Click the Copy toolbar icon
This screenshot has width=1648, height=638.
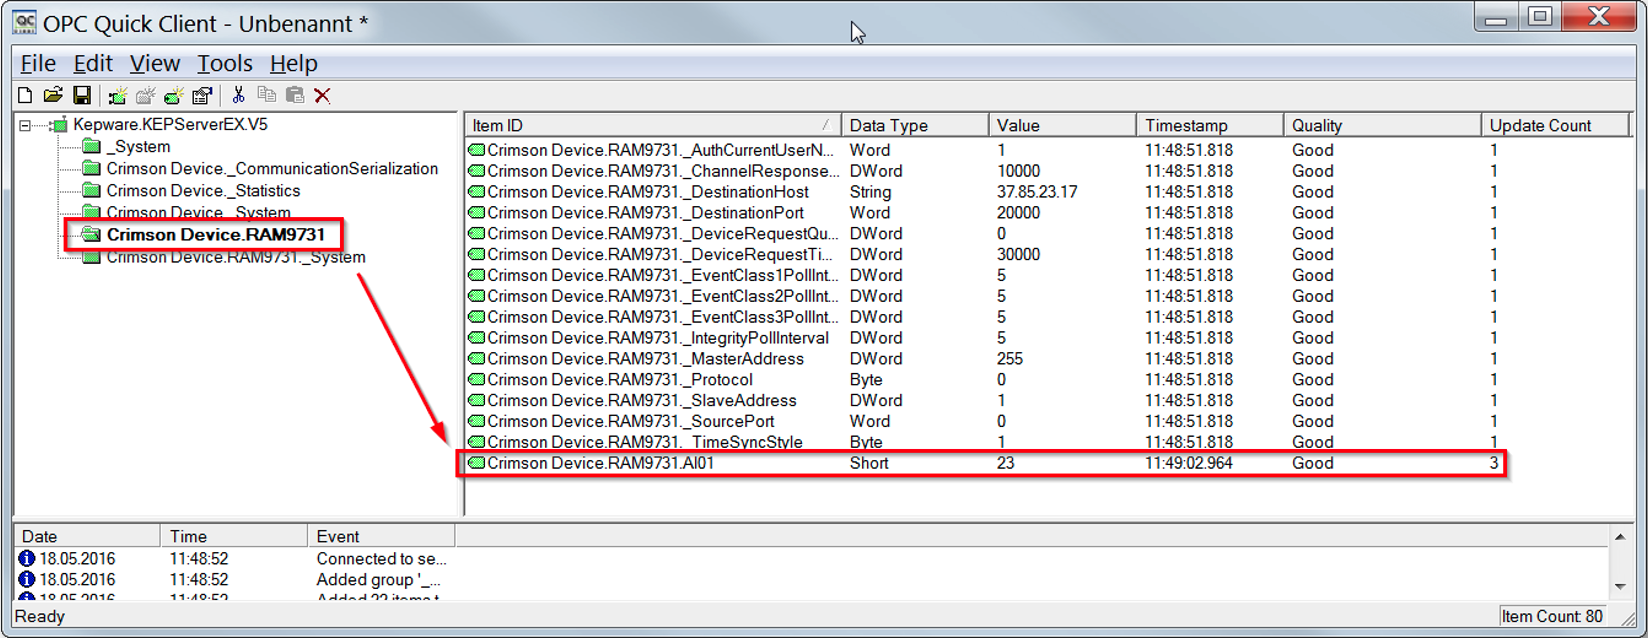pos(266,95)
